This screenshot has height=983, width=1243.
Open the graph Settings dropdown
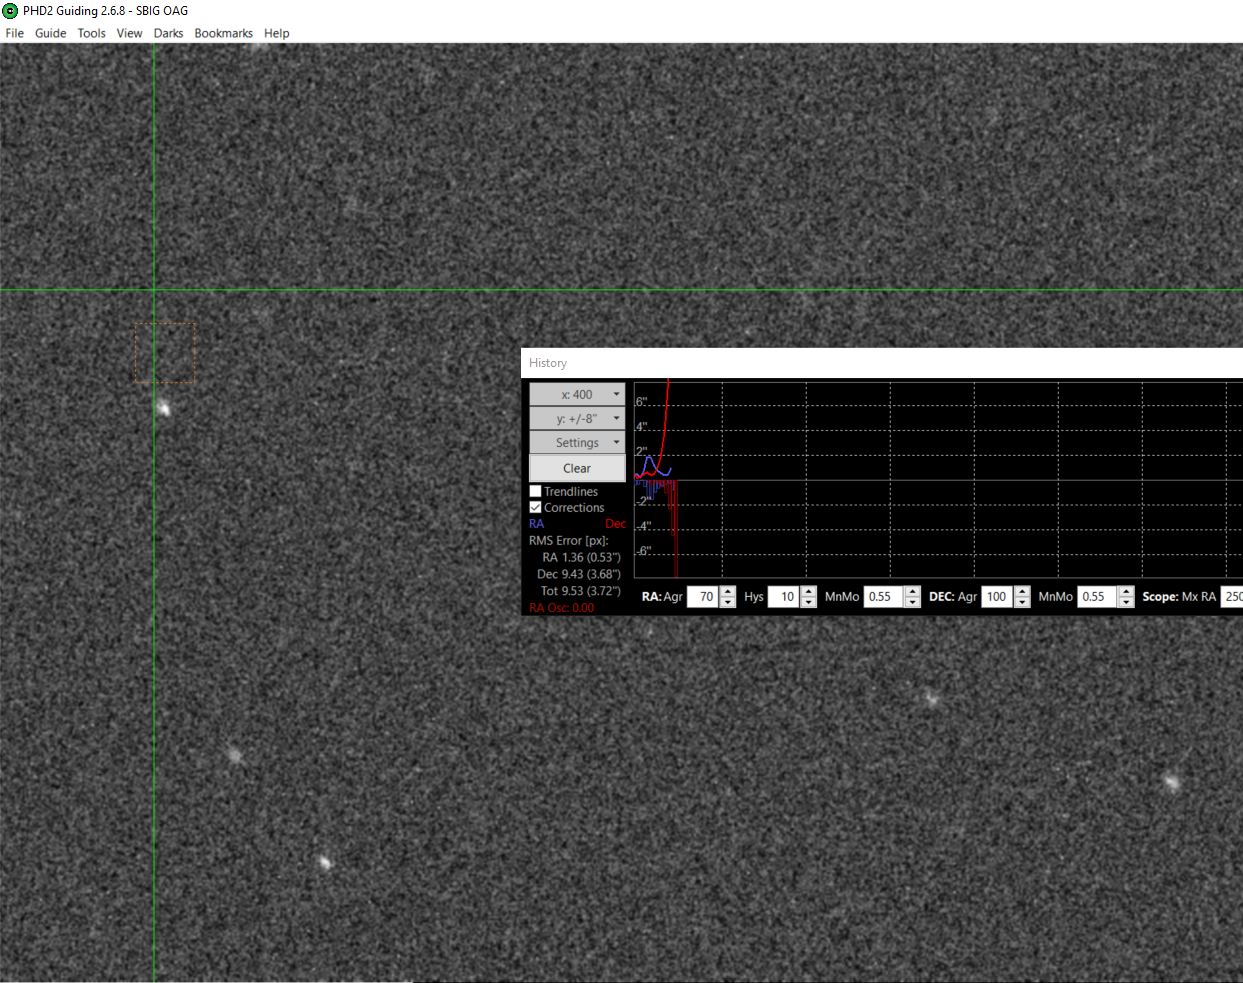pos(577,442)
